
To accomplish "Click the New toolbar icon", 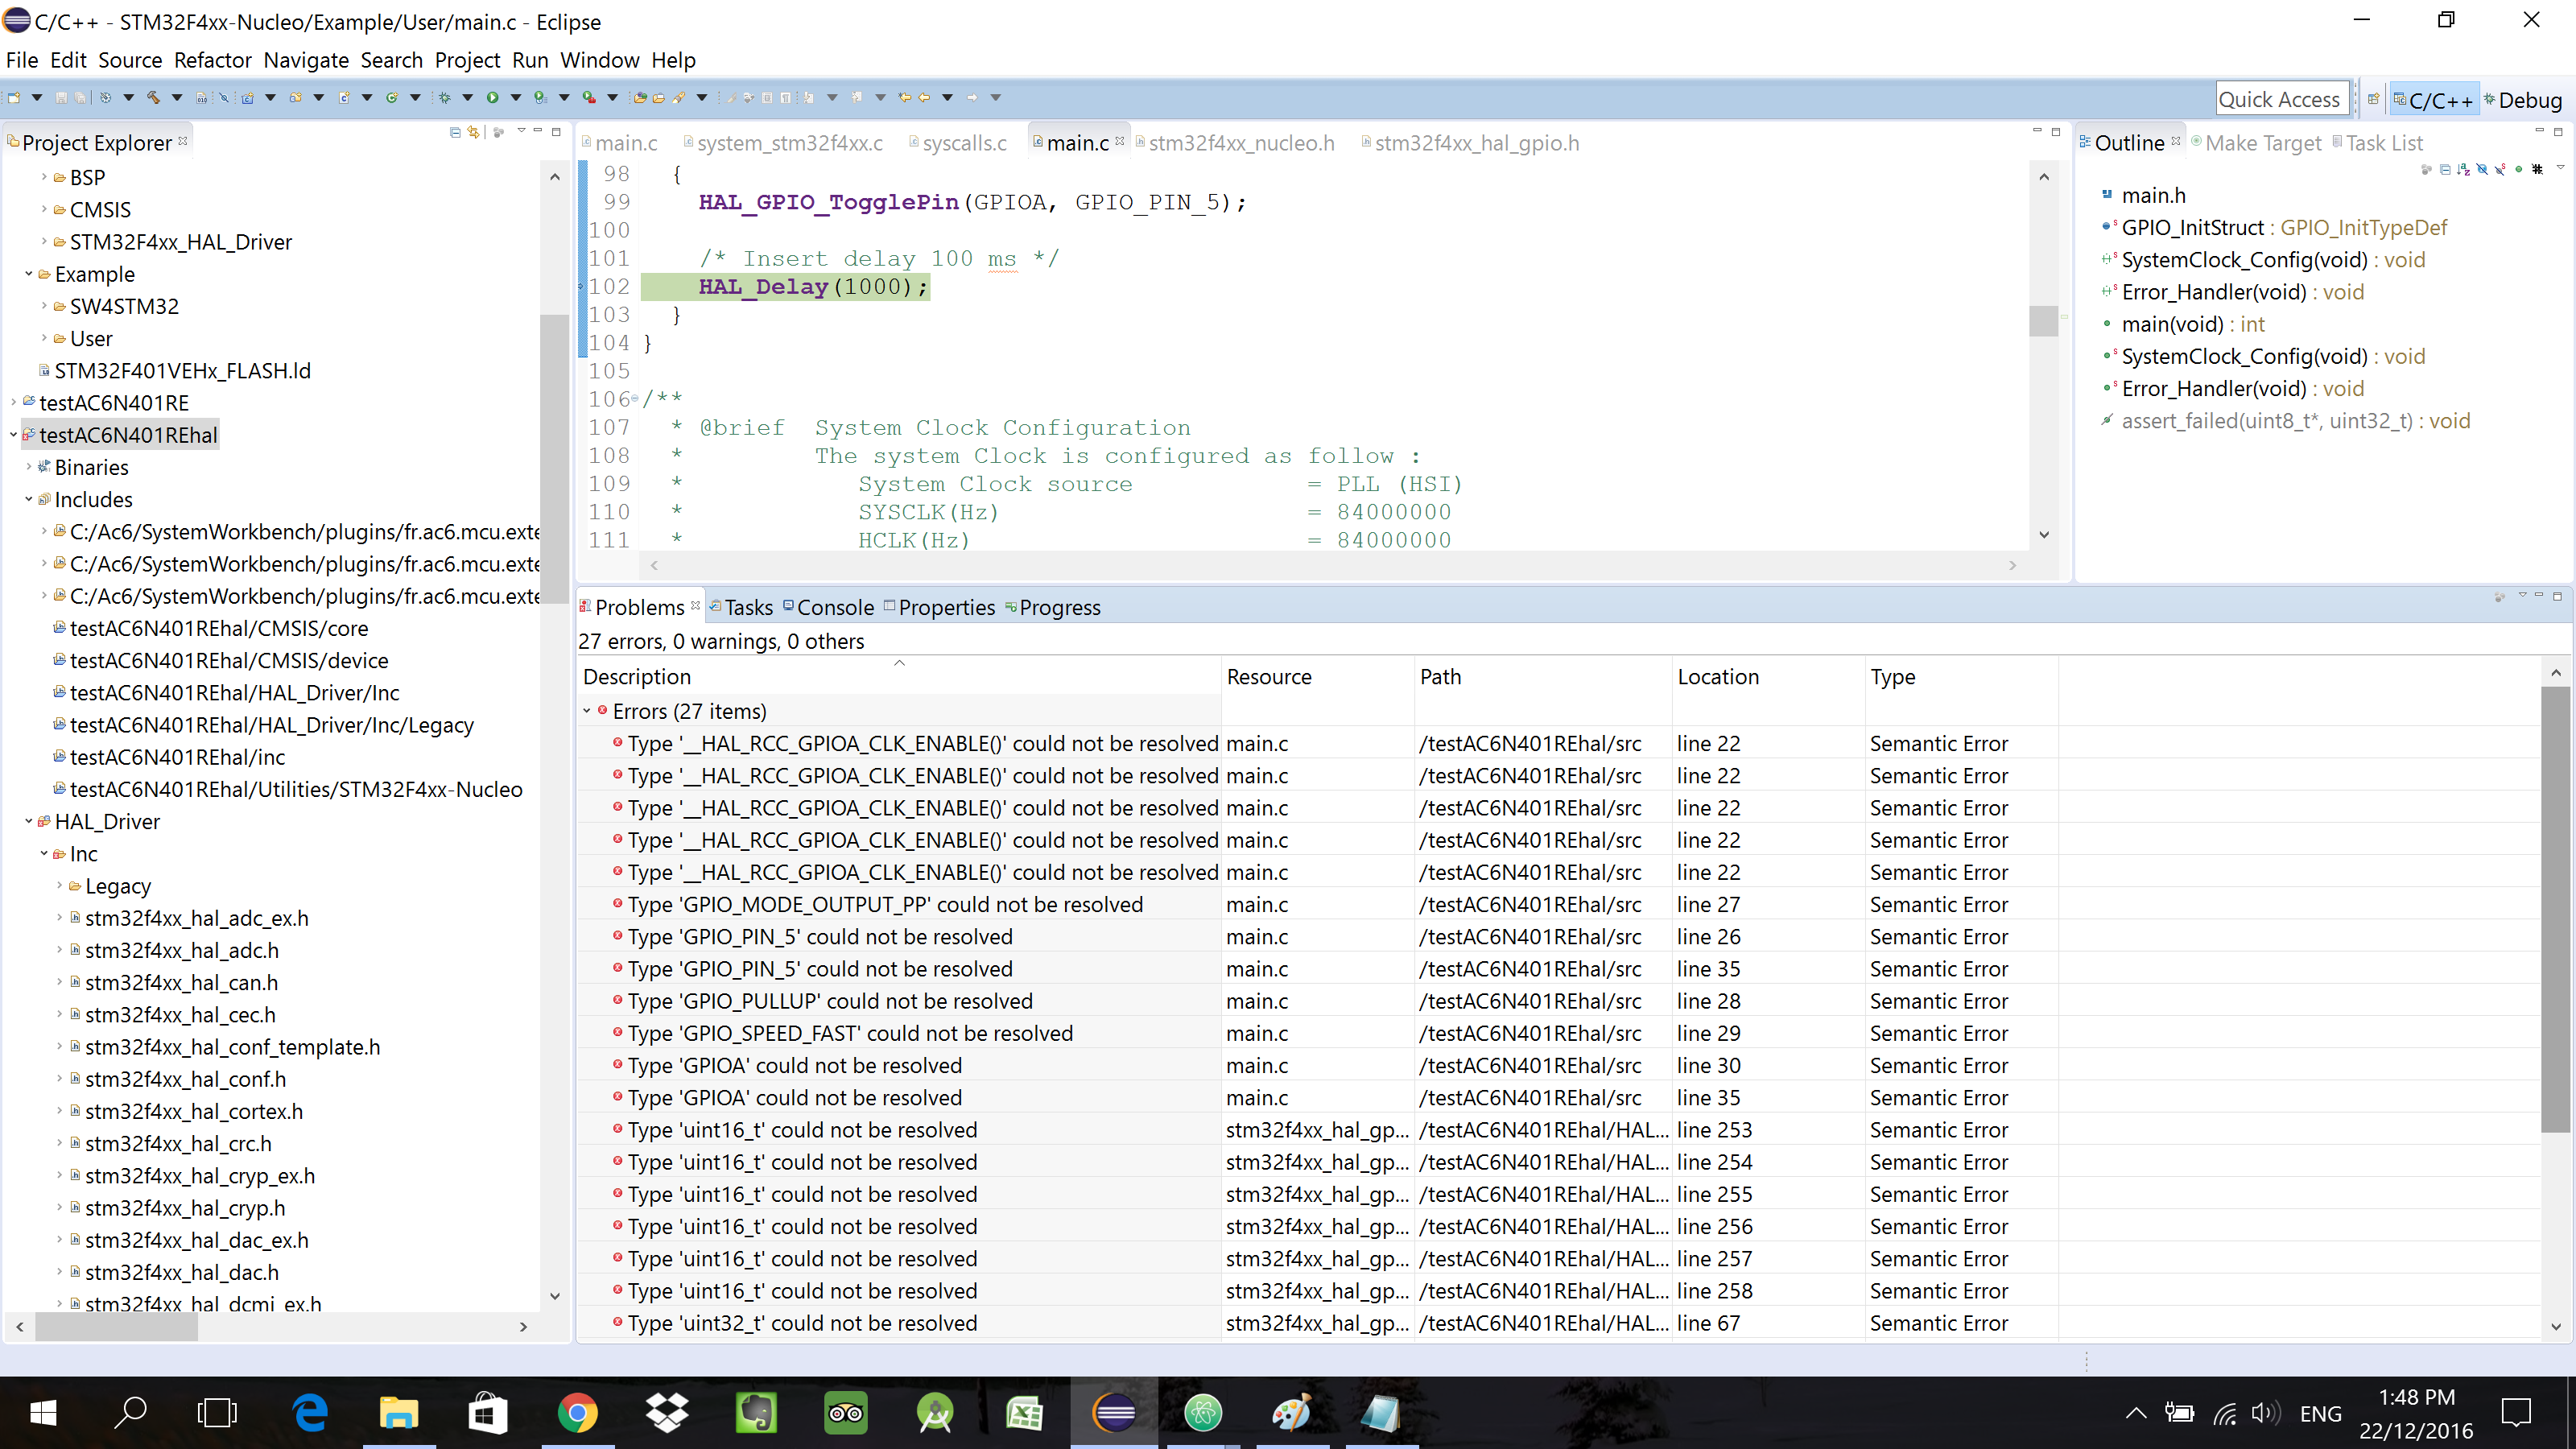I will click(x=14, y=97).
